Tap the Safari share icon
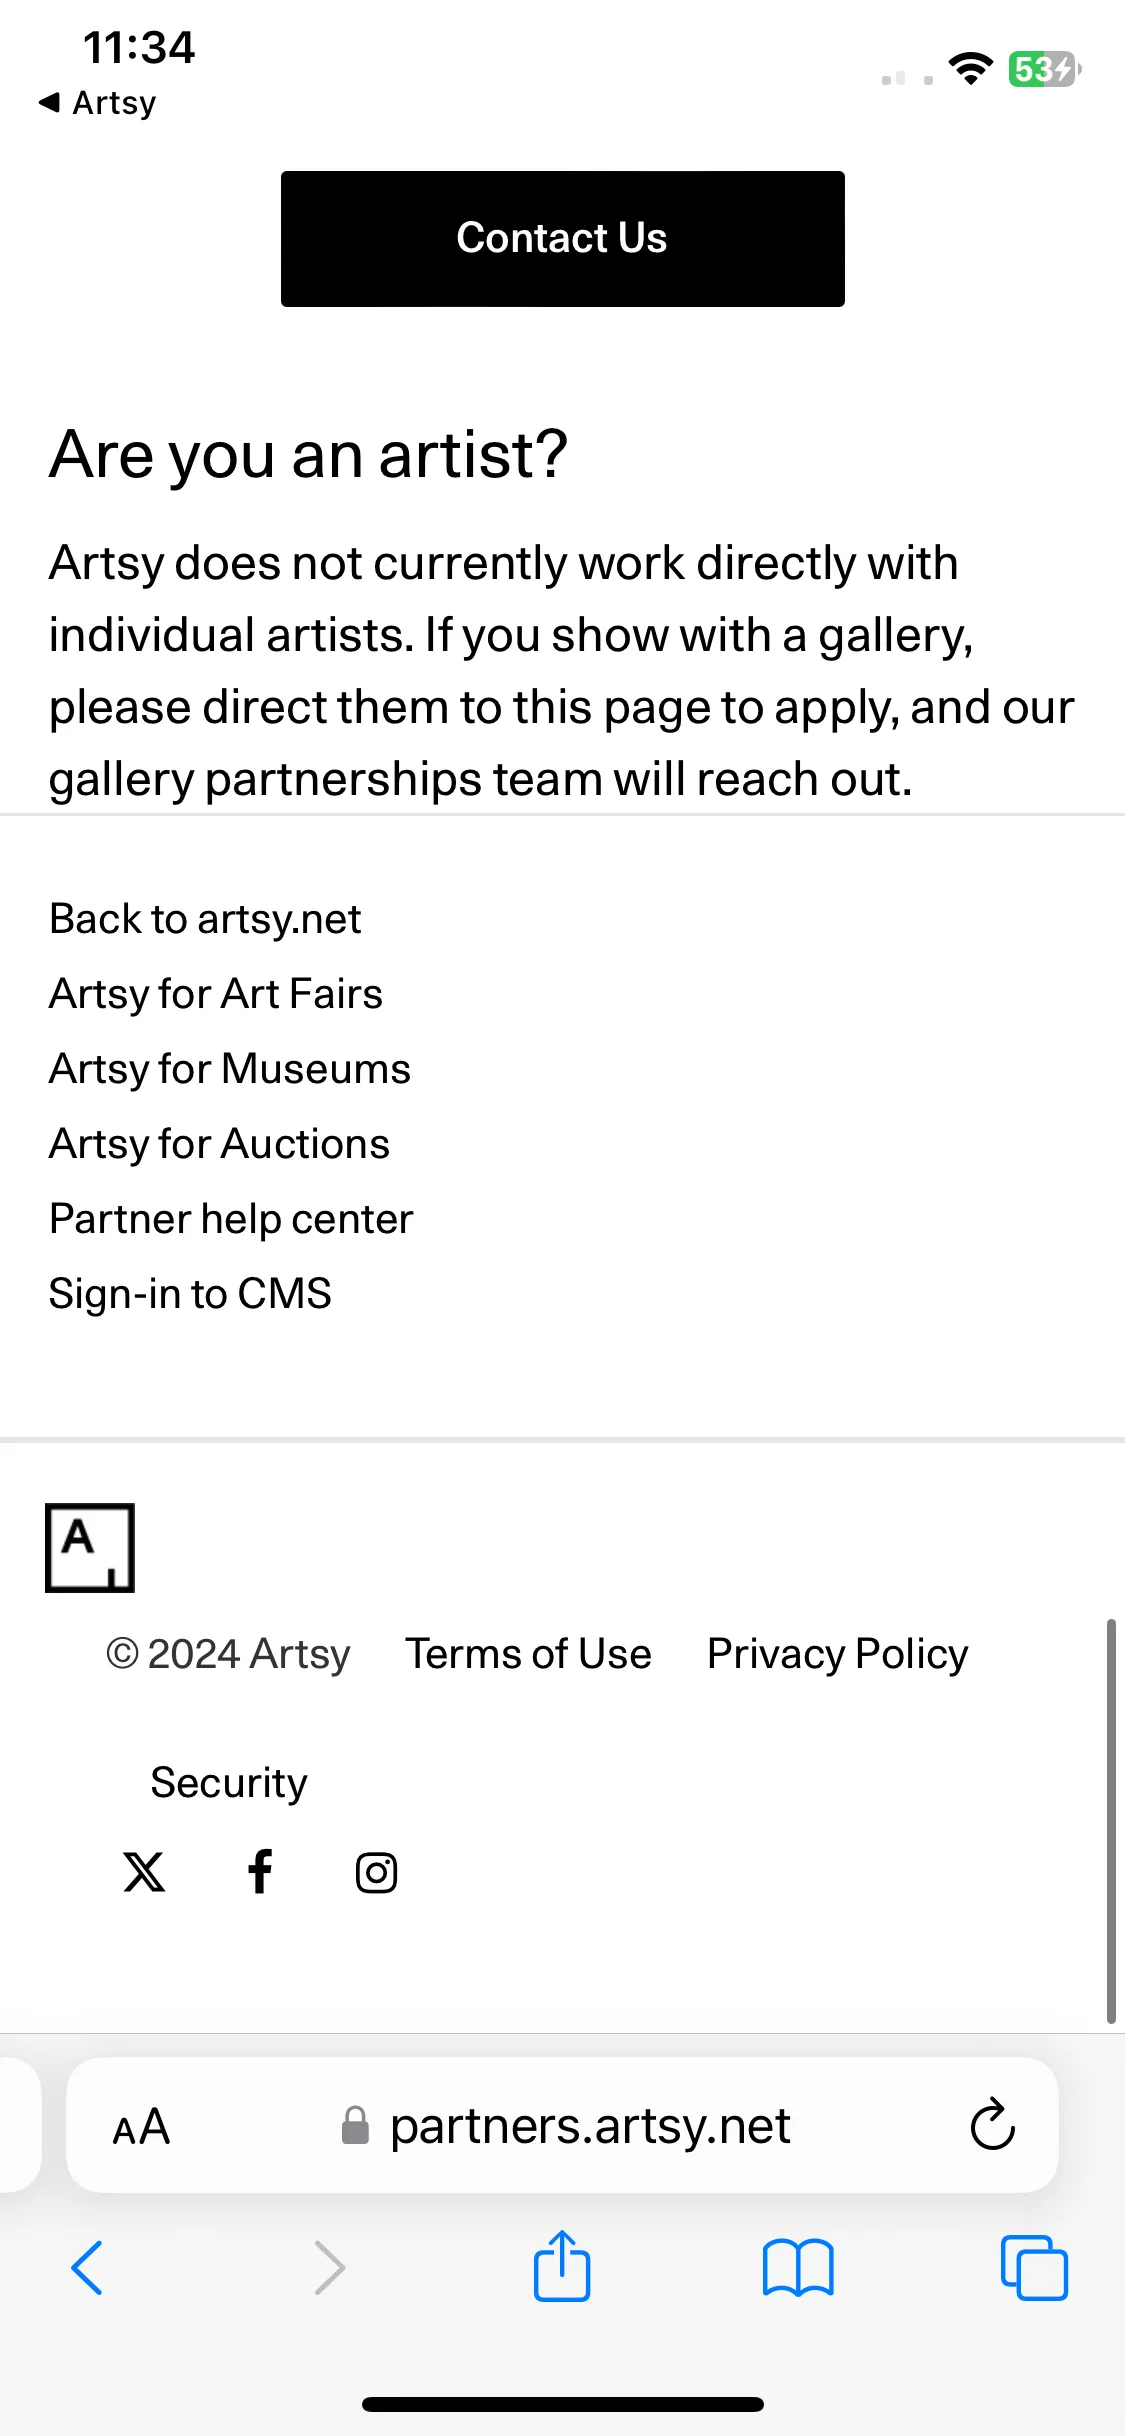1125x2436 pixels. 562,2266
